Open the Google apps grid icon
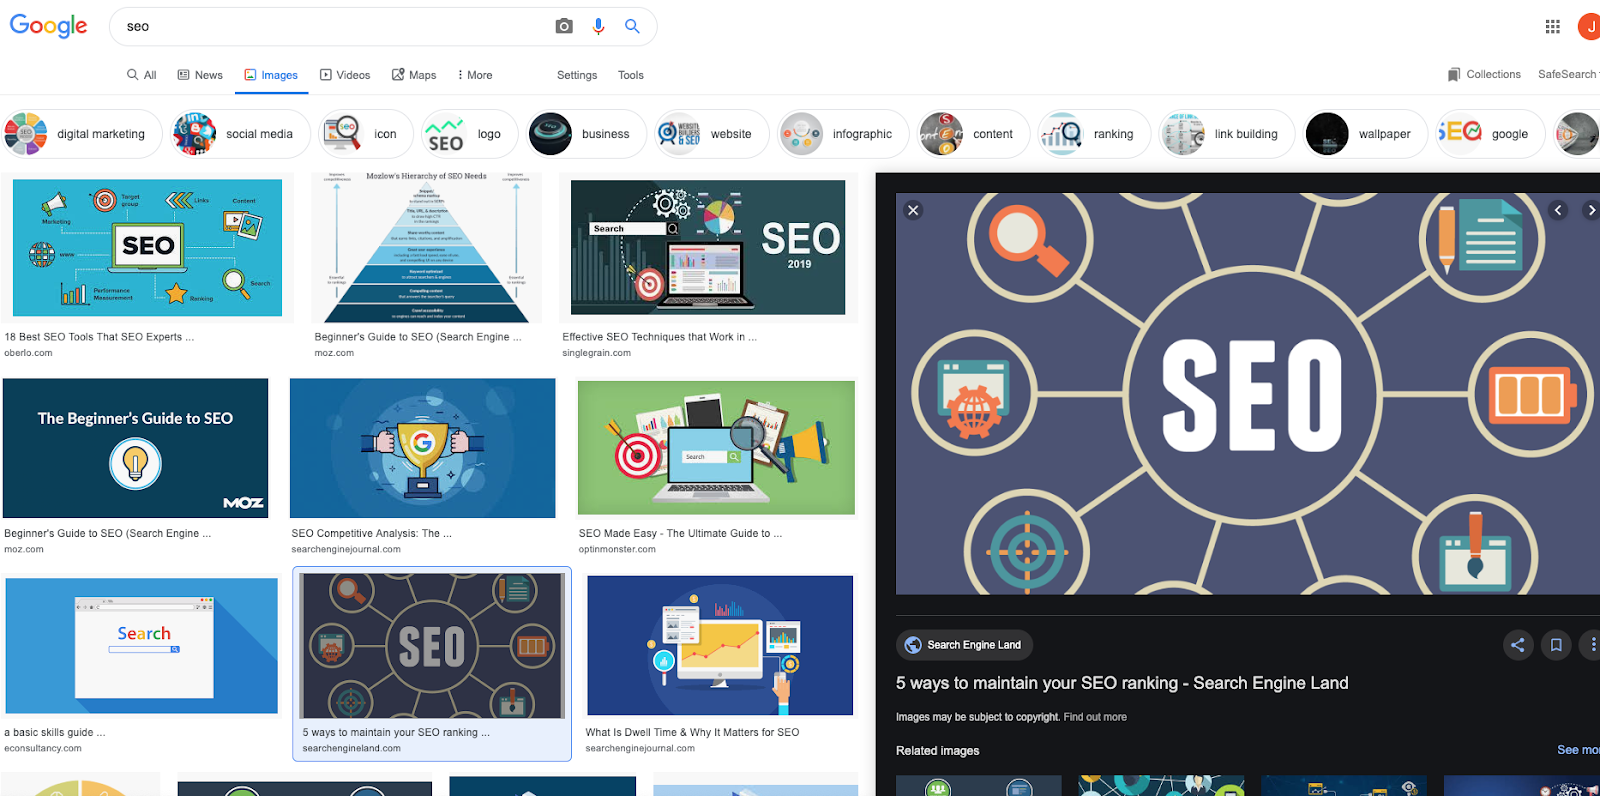1600x796 pixels. [1552, 27]
